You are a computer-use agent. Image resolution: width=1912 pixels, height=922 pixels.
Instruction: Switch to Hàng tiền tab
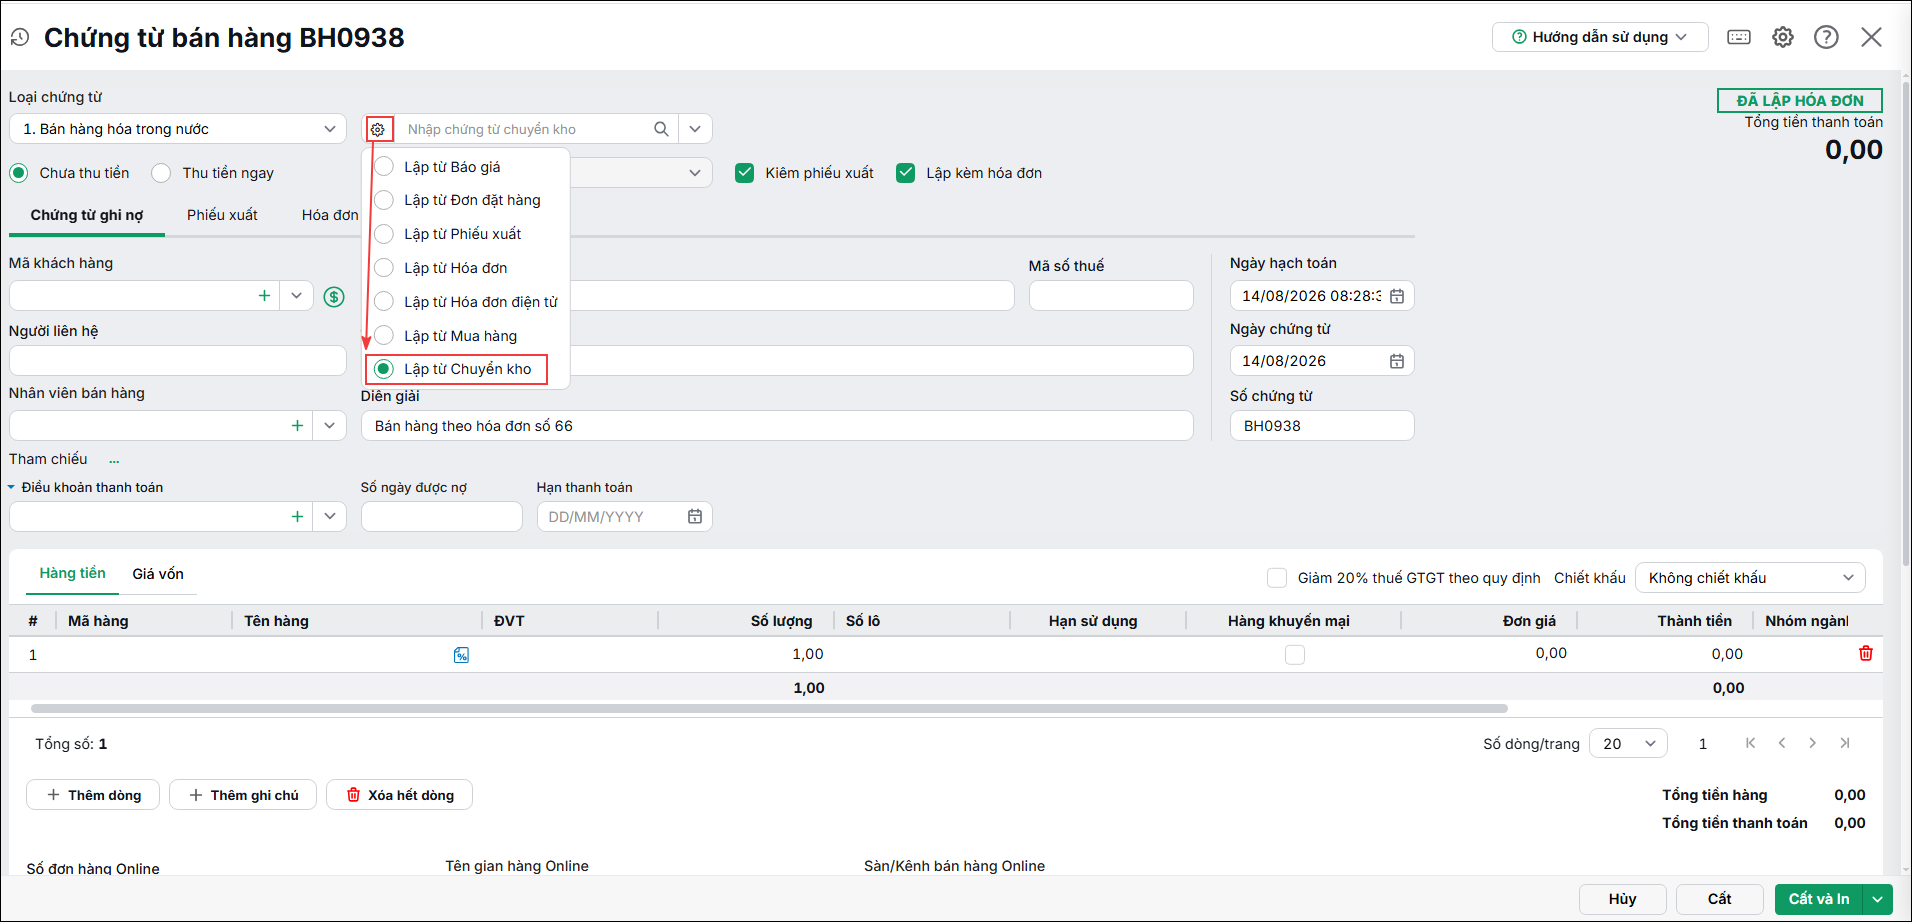point(72,573)
